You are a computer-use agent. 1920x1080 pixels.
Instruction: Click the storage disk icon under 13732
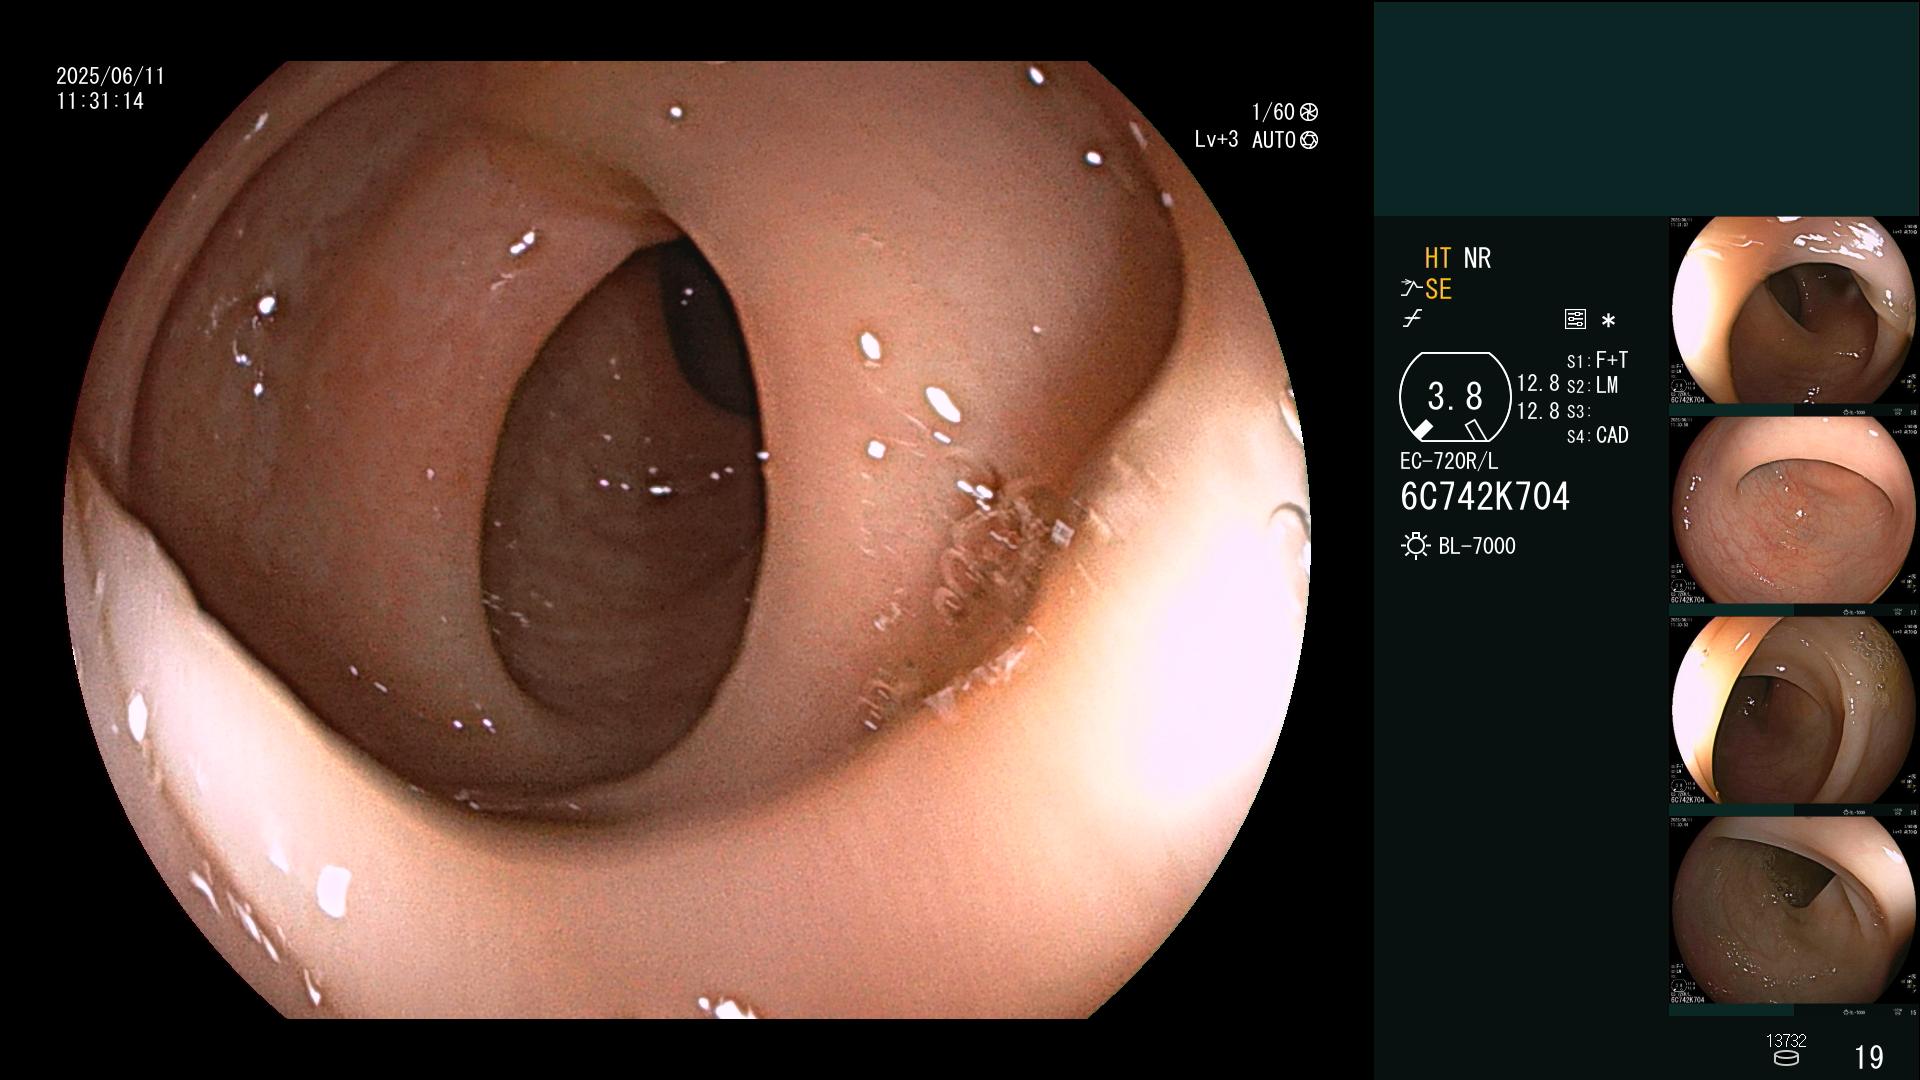coord(1785,1058)
